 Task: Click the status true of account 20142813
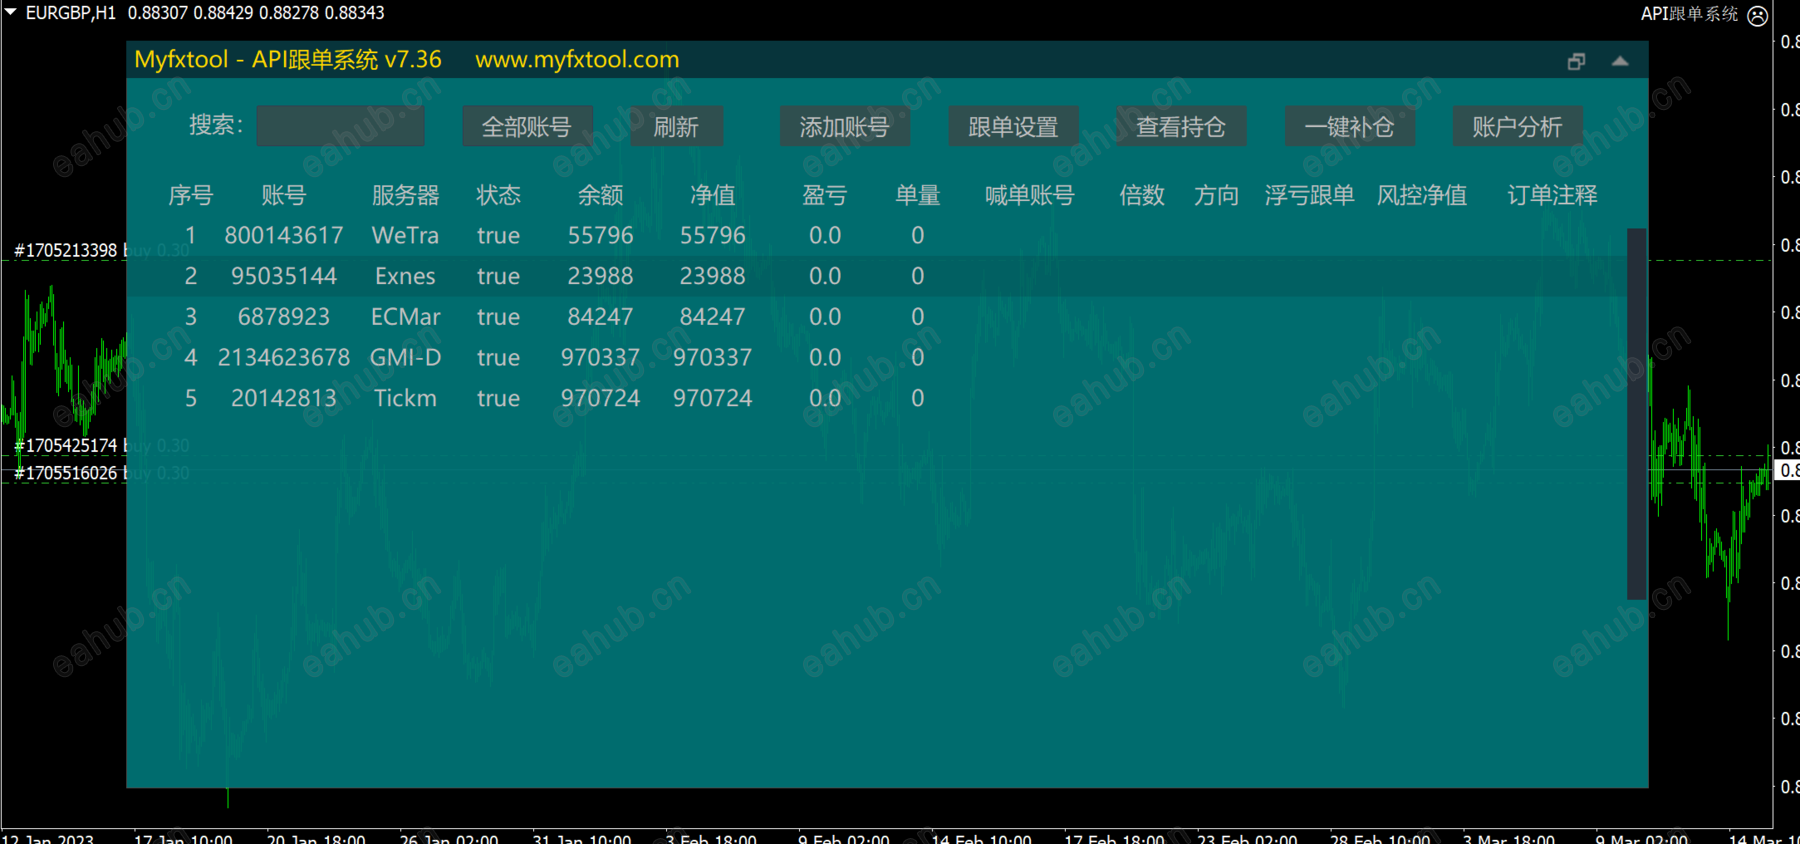point(498,398)
